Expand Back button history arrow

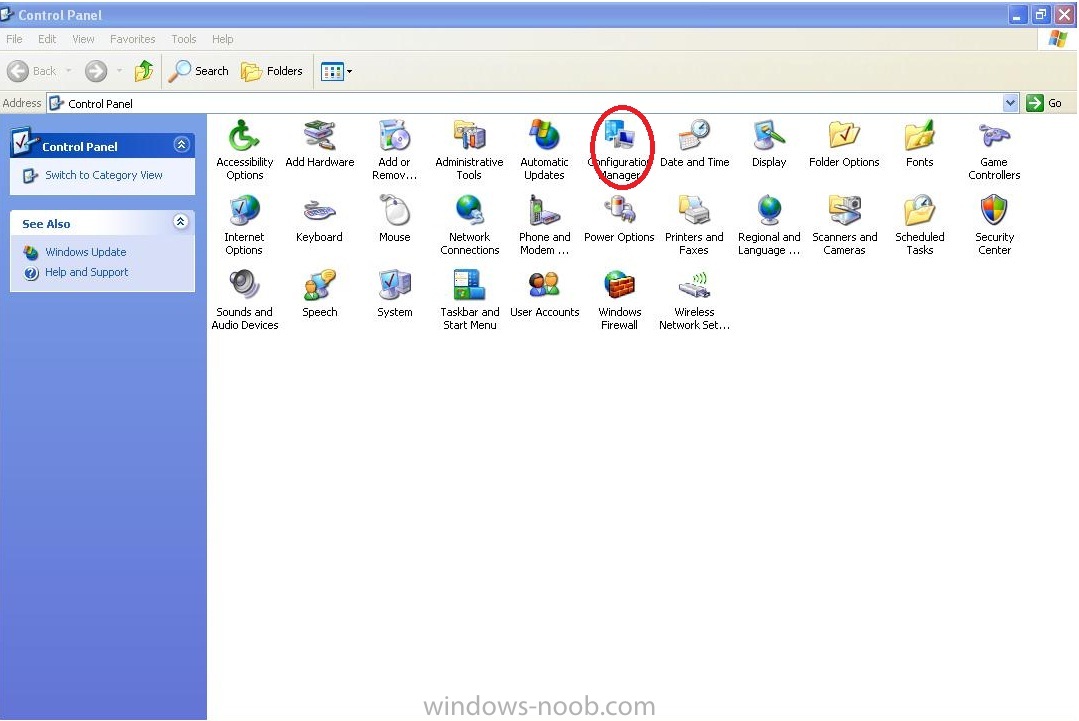tap(68, 71)
